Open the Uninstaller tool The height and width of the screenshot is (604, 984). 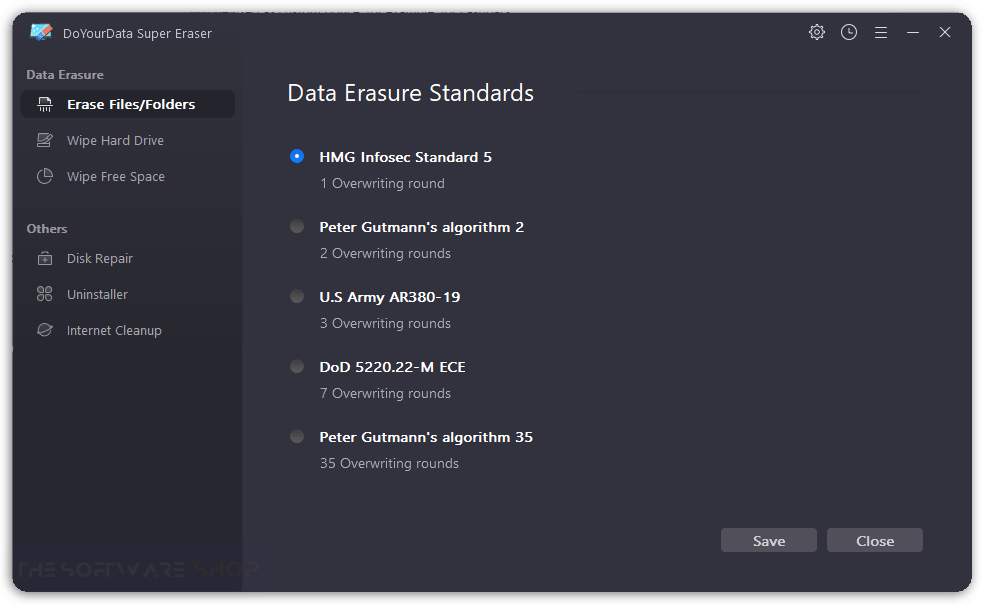coord(128,294)
